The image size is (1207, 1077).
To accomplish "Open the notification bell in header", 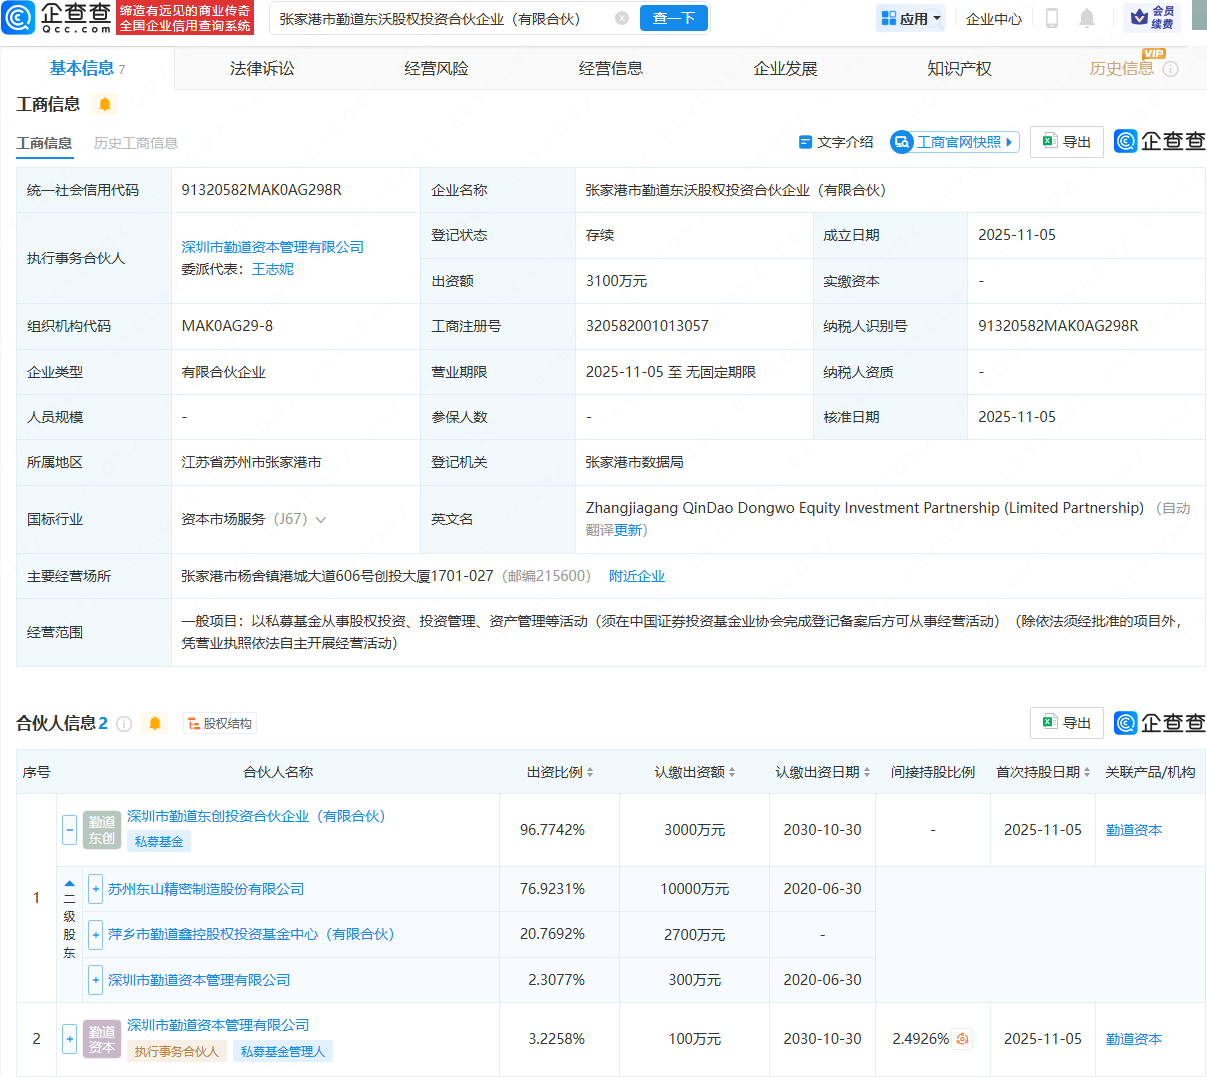I will 1087,18.
